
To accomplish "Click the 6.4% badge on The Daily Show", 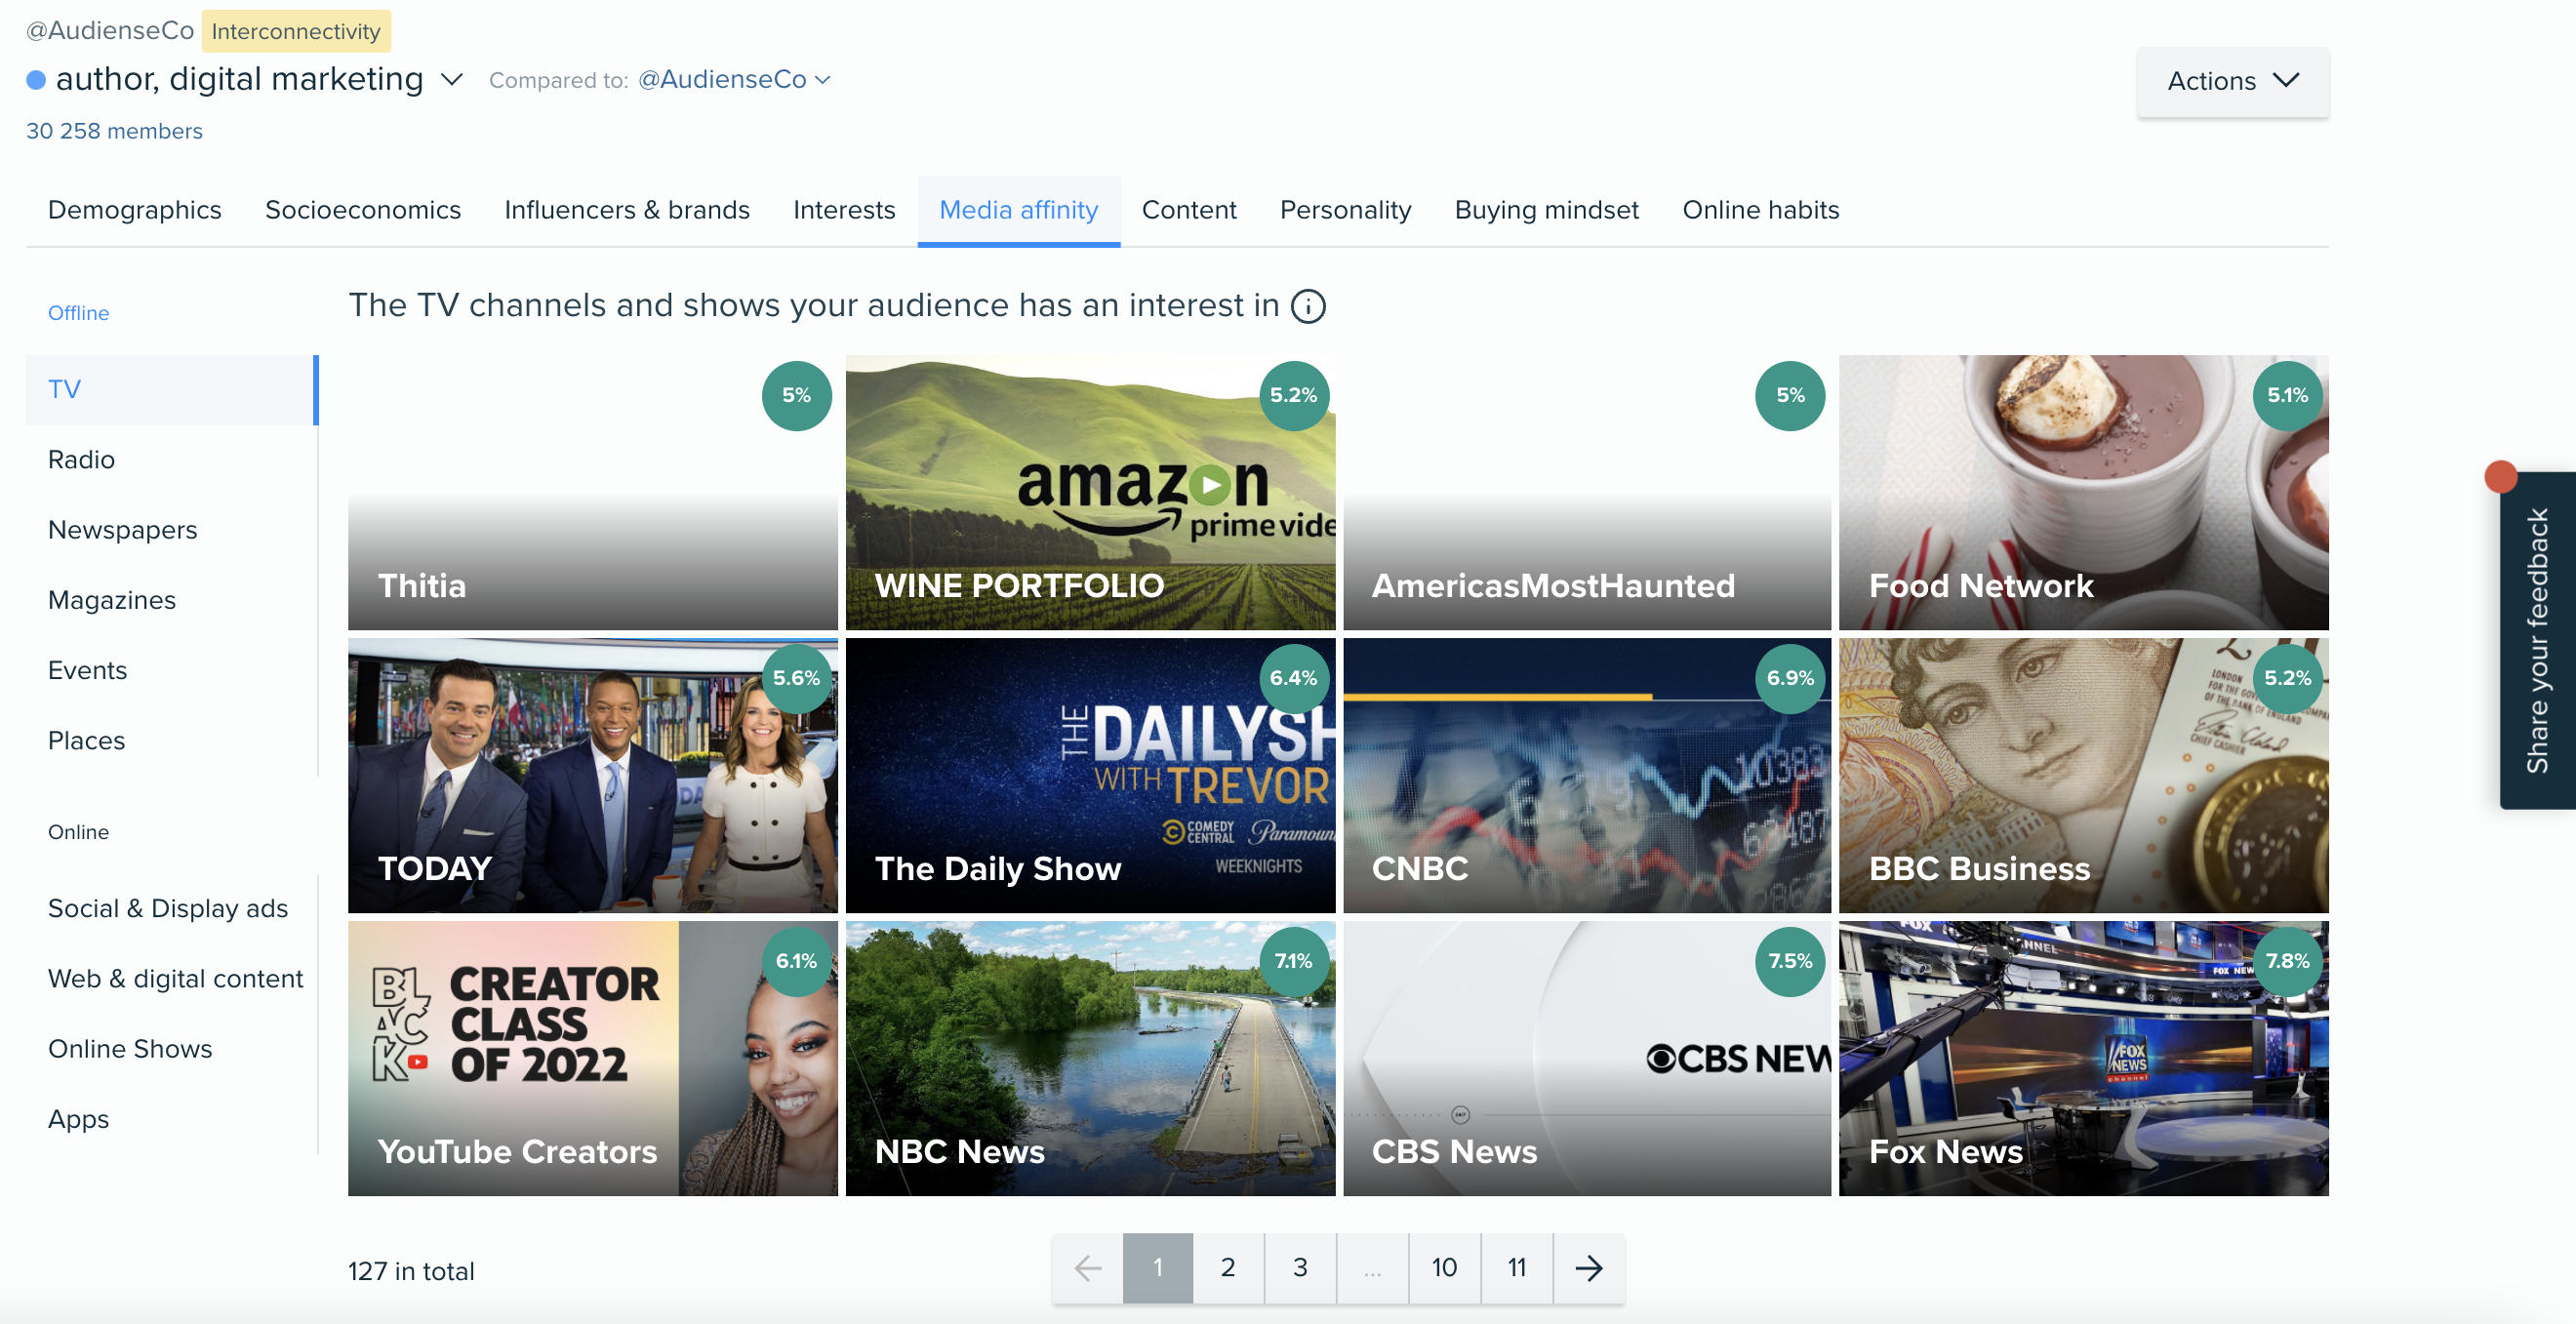I will (x=1293, y=678).
